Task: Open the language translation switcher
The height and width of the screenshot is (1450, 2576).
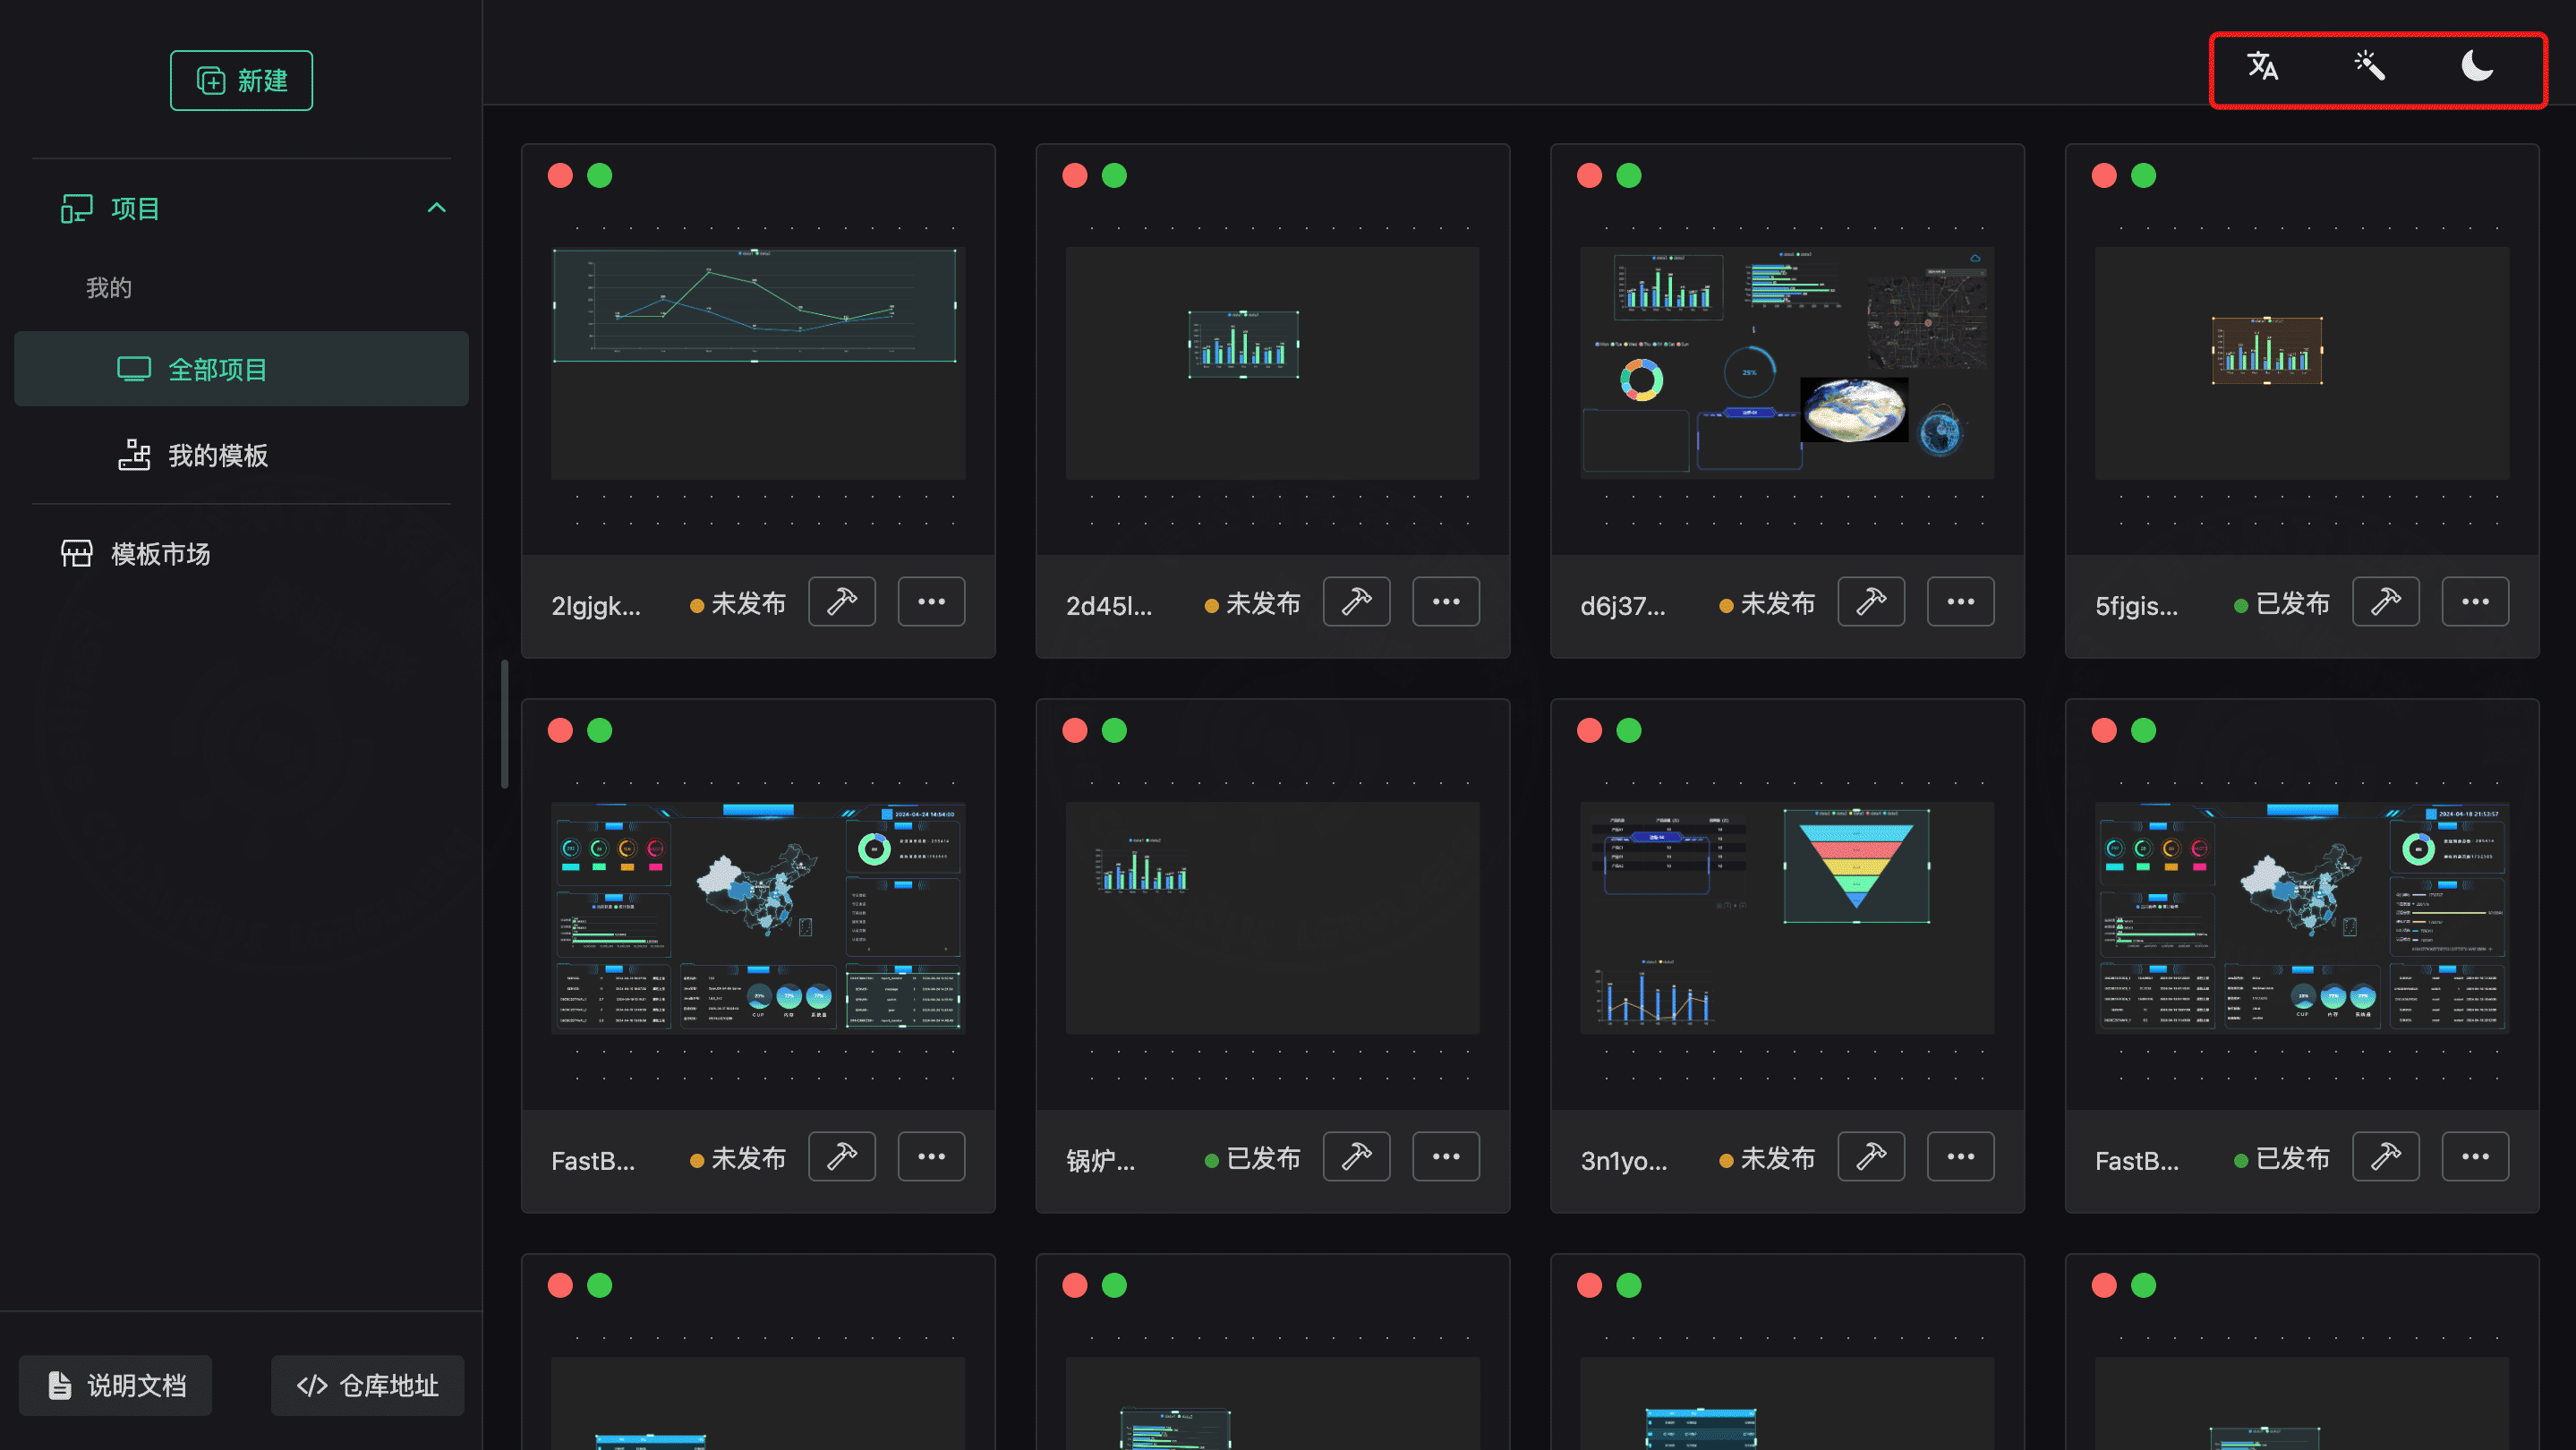Action: 2262,66
